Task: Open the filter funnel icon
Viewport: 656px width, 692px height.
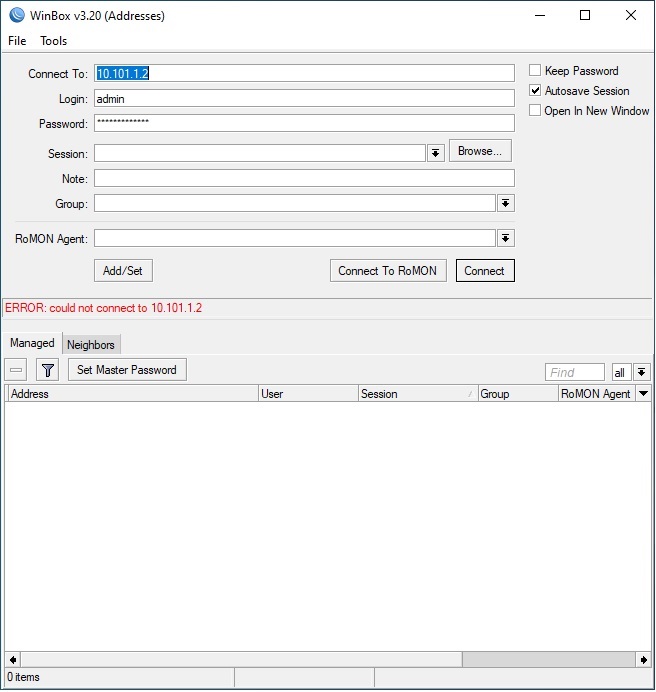Action: tap(48, 370)
